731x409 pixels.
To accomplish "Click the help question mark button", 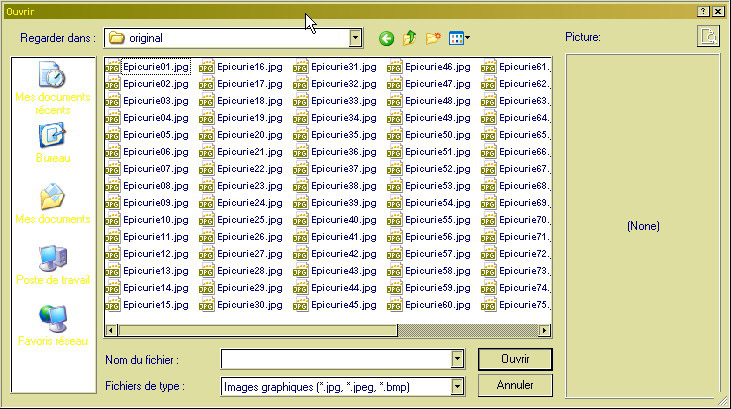I will [703, 9].
